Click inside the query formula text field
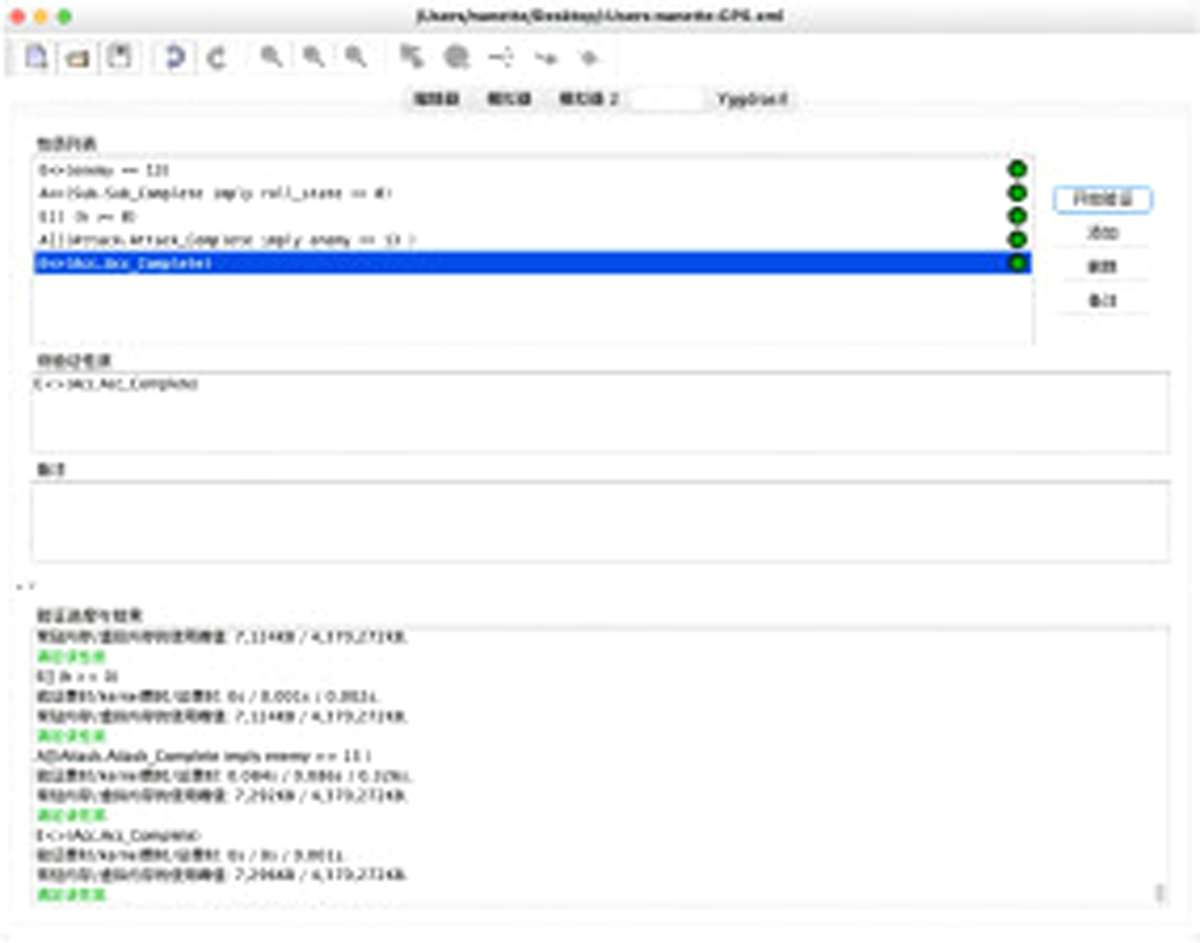The width and height of the screenshot is (1200, 943). (600, 411)
